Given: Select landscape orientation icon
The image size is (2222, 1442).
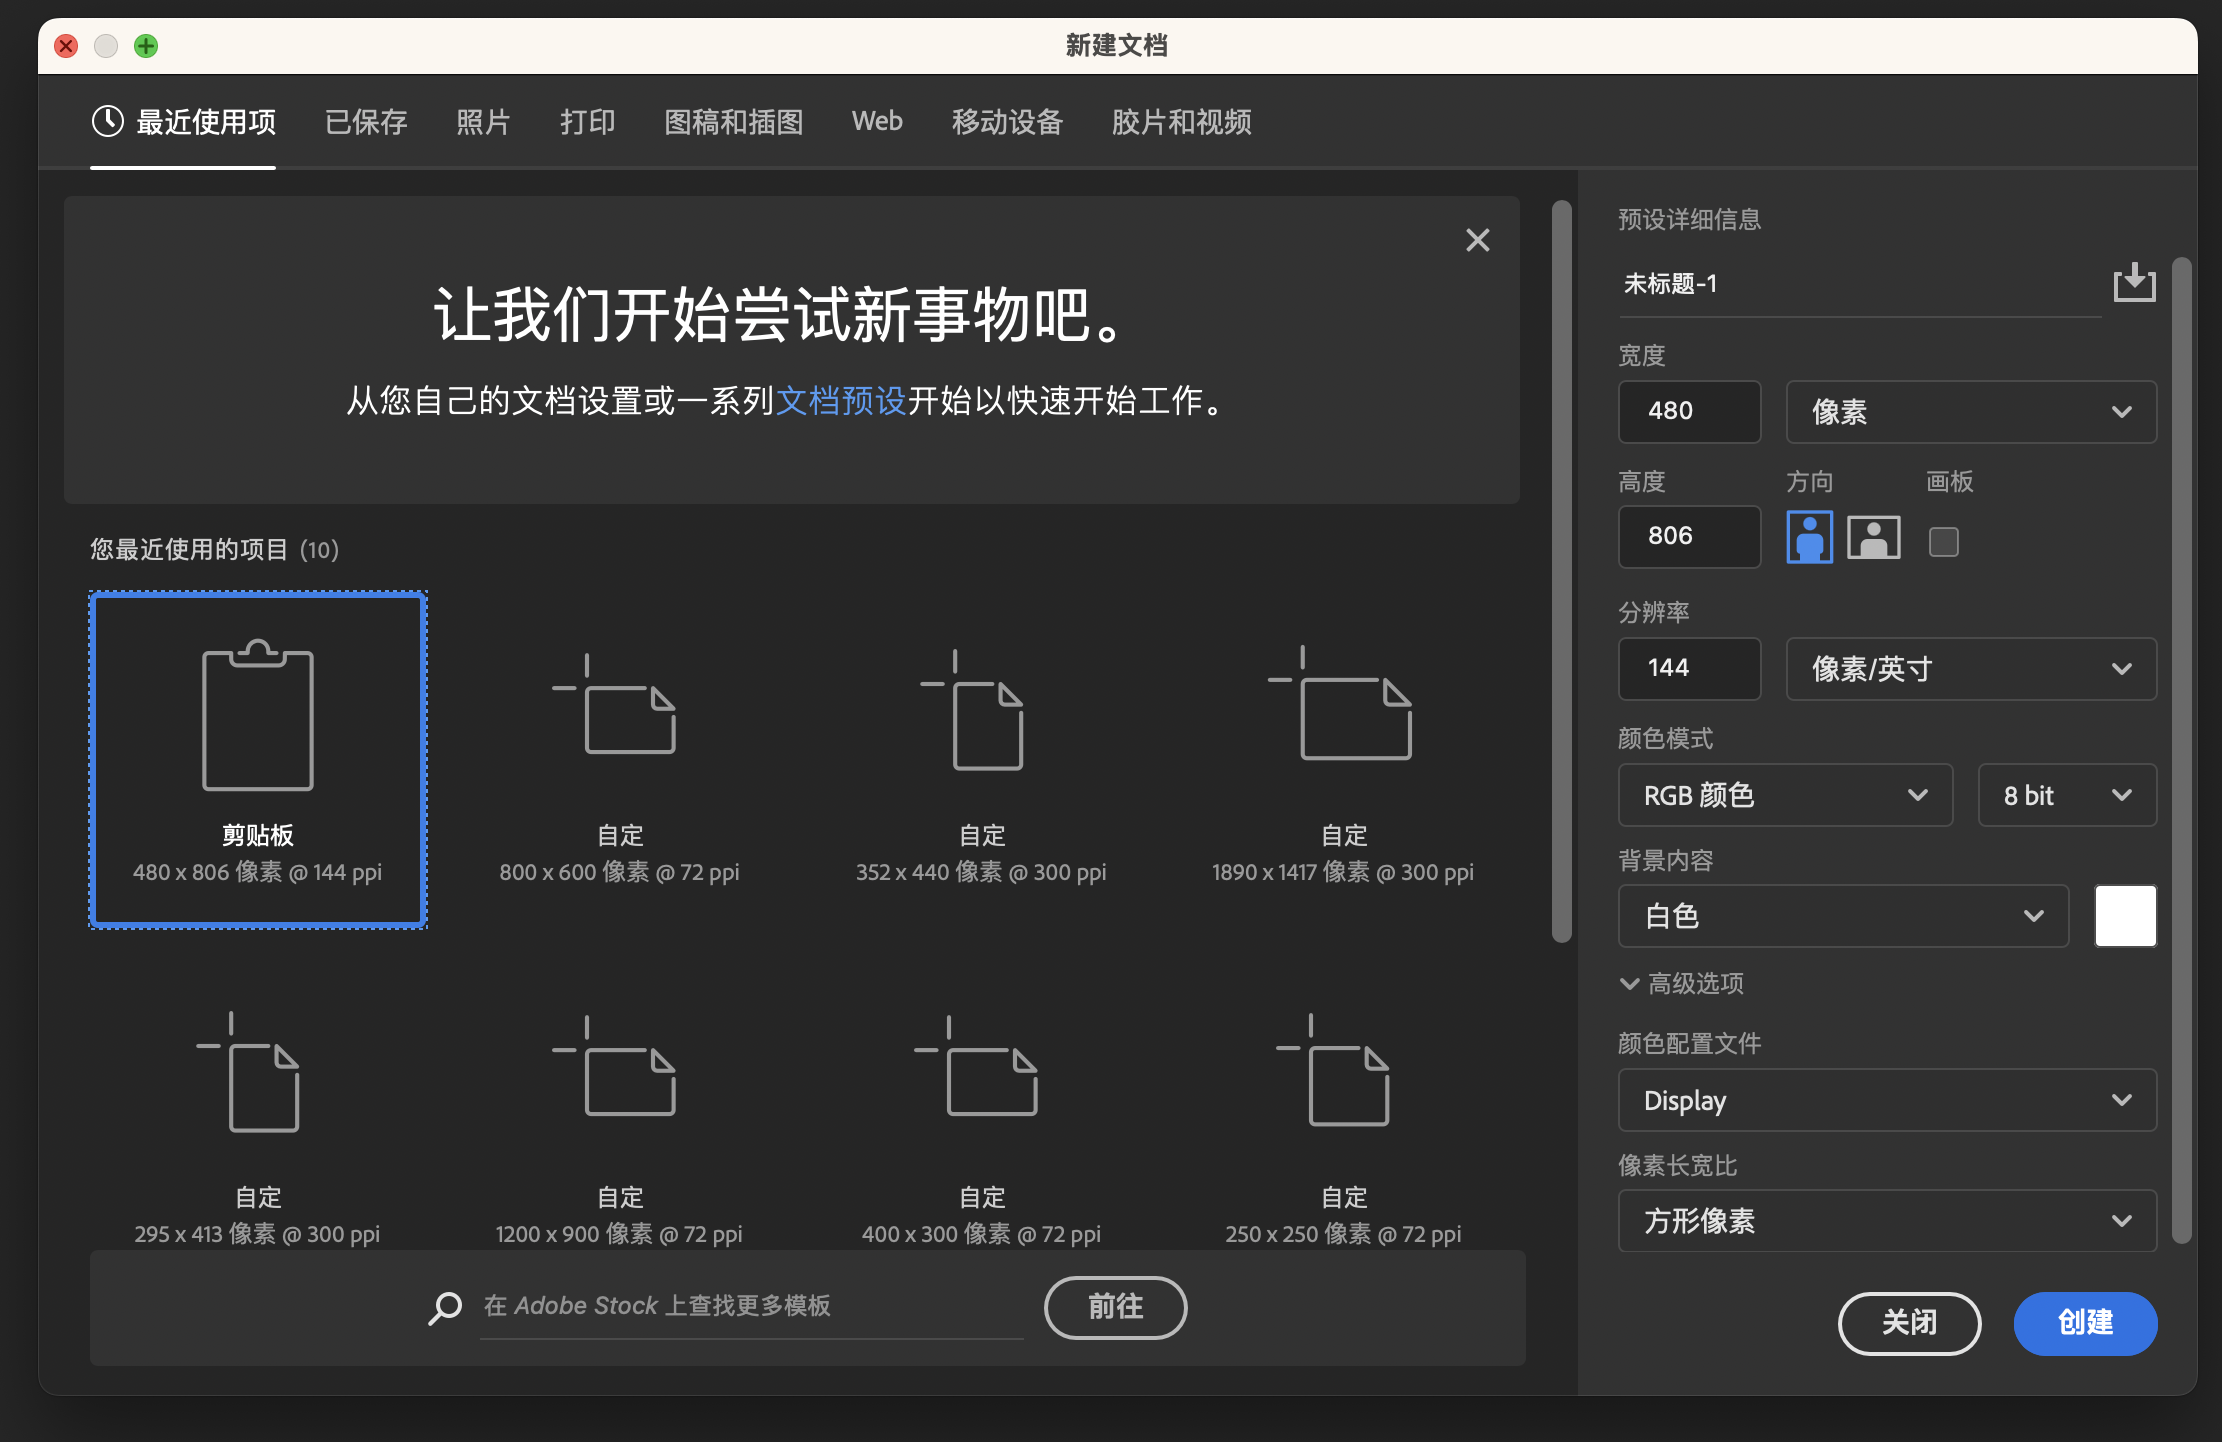Looking at the screenshot, I should pyautogui.click(x=1873, y=538).
